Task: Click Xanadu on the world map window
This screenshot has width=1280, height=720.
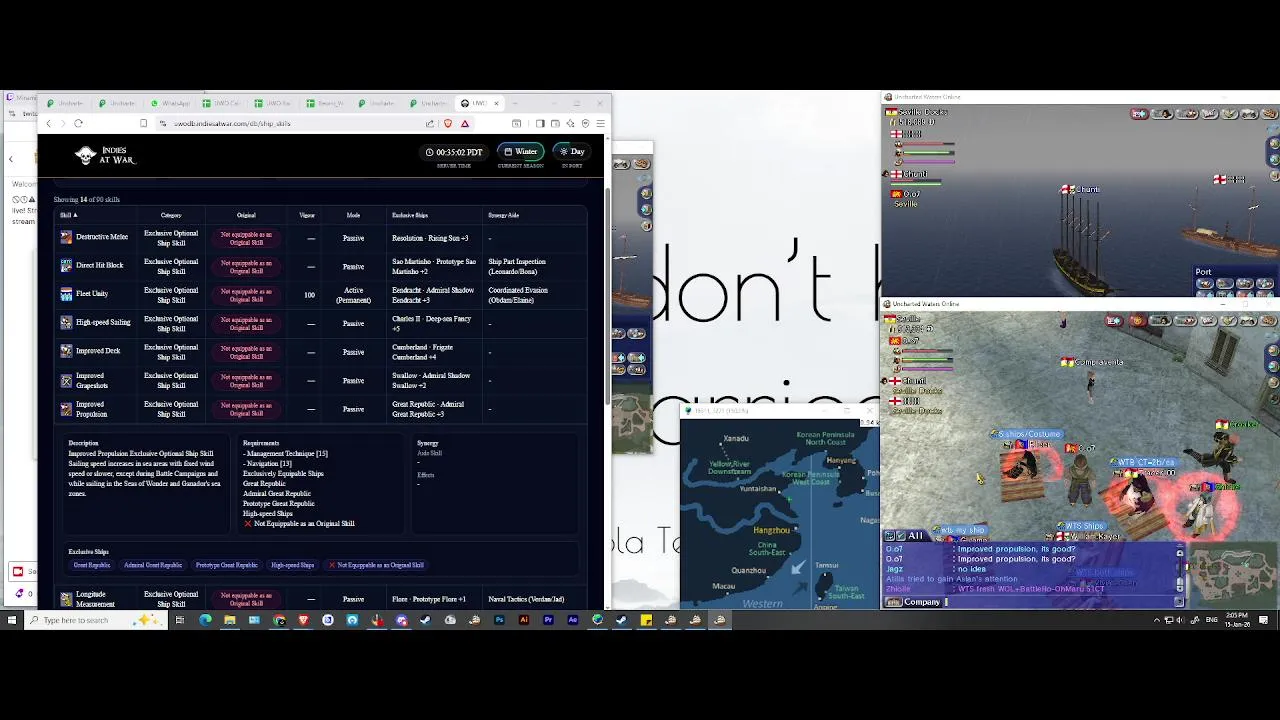Action: pos(736,438)
